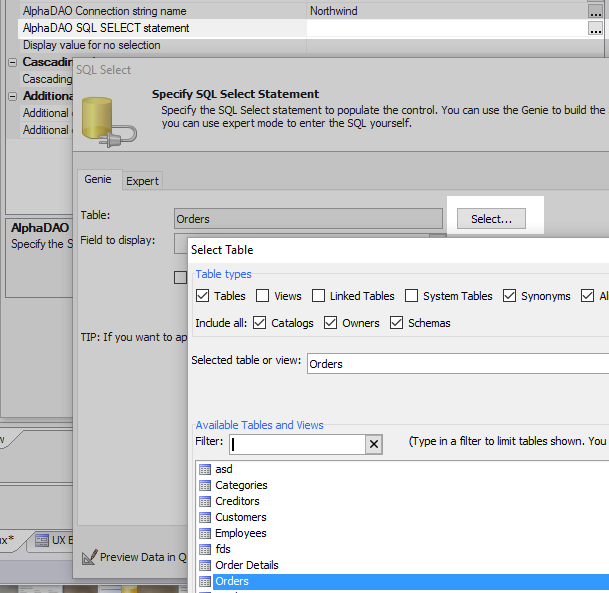This screenshot has width=609, height=593.
Task: Switch to the Expert tab
Action: pos(142,181)
